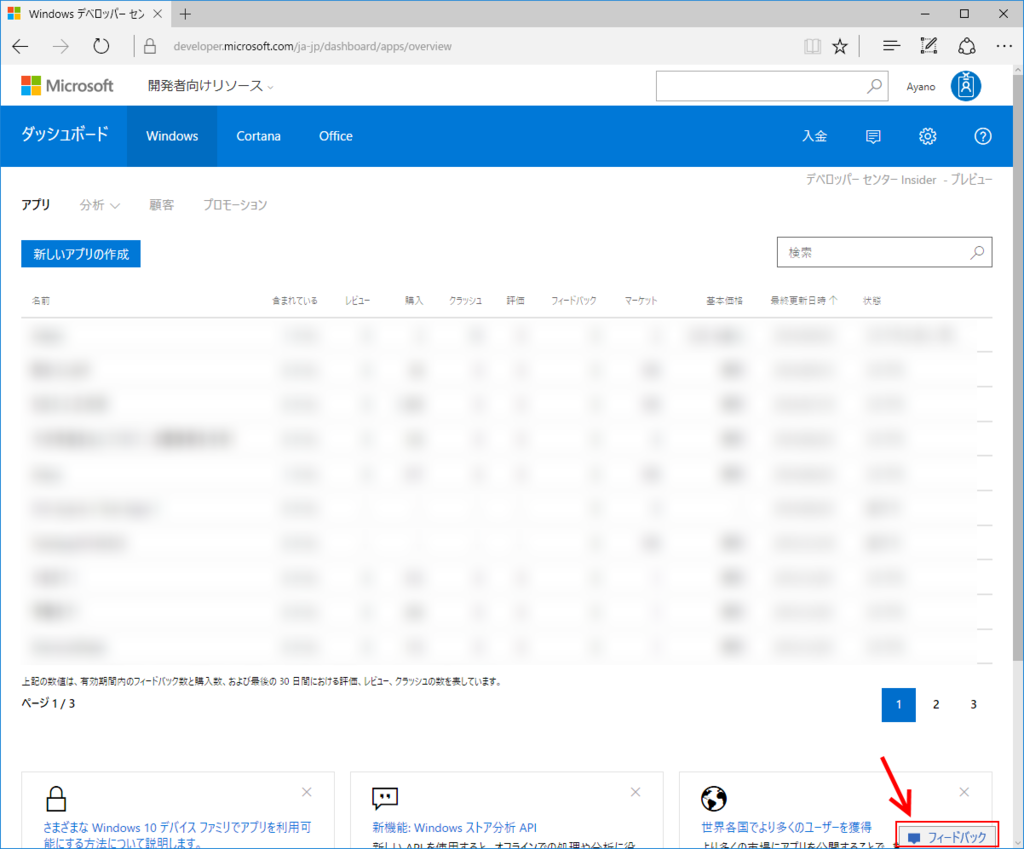
Task: Go back using the browser back arrow
Action: (x=21, y=46)
